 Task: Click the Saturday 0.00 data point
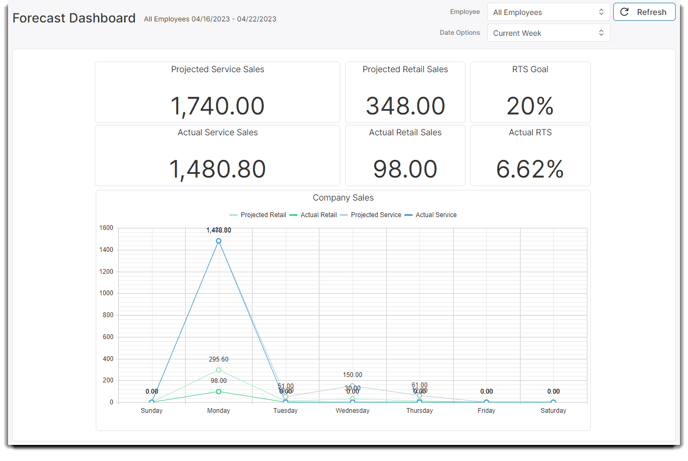point(553,401)
